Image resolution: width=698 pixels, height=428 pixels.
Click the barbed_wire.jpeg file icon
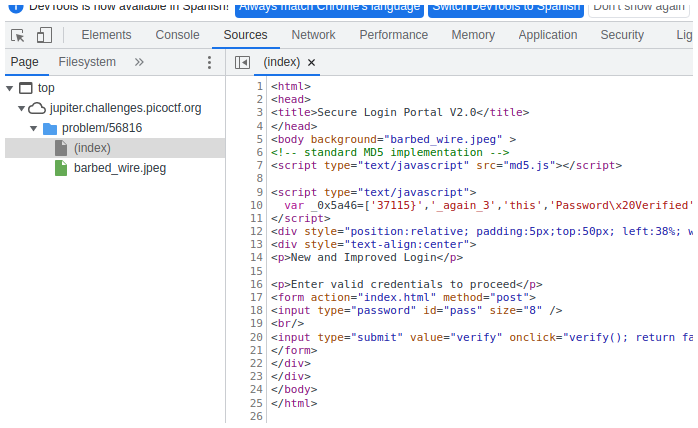coord(61,168)
